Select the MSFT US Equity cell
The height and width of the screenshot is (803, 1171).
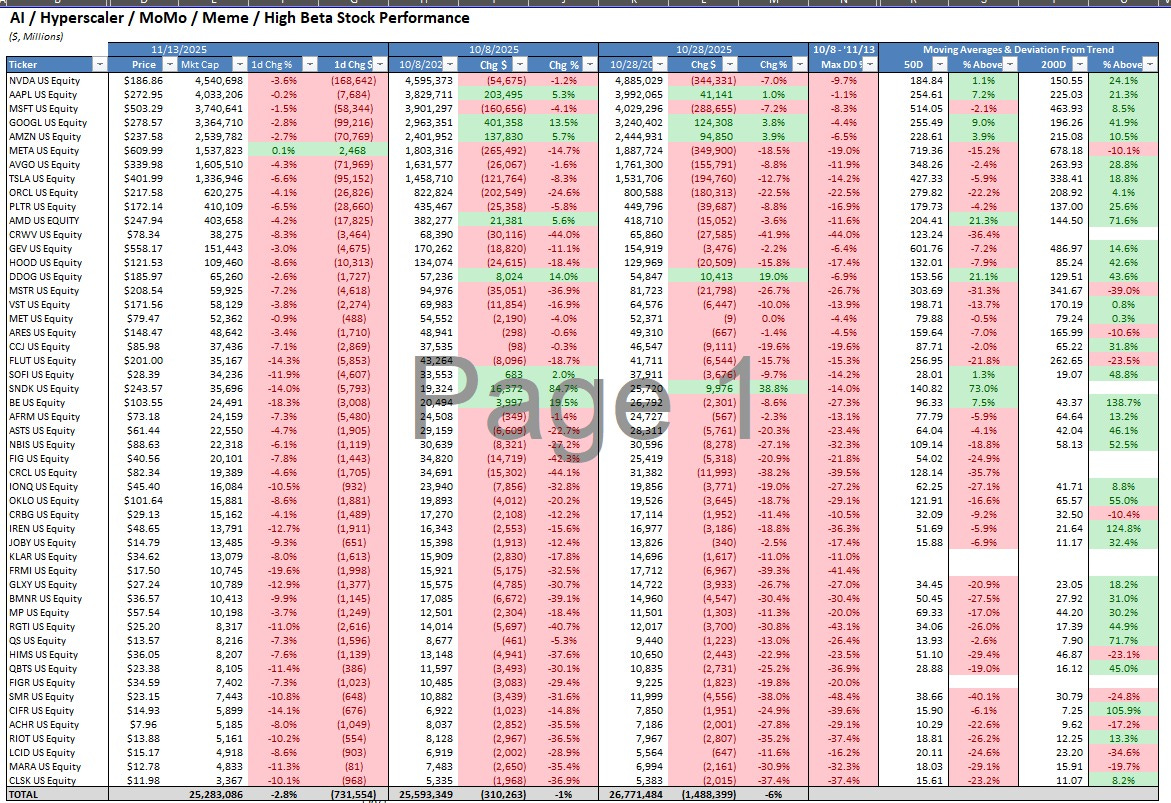point(58,108)
